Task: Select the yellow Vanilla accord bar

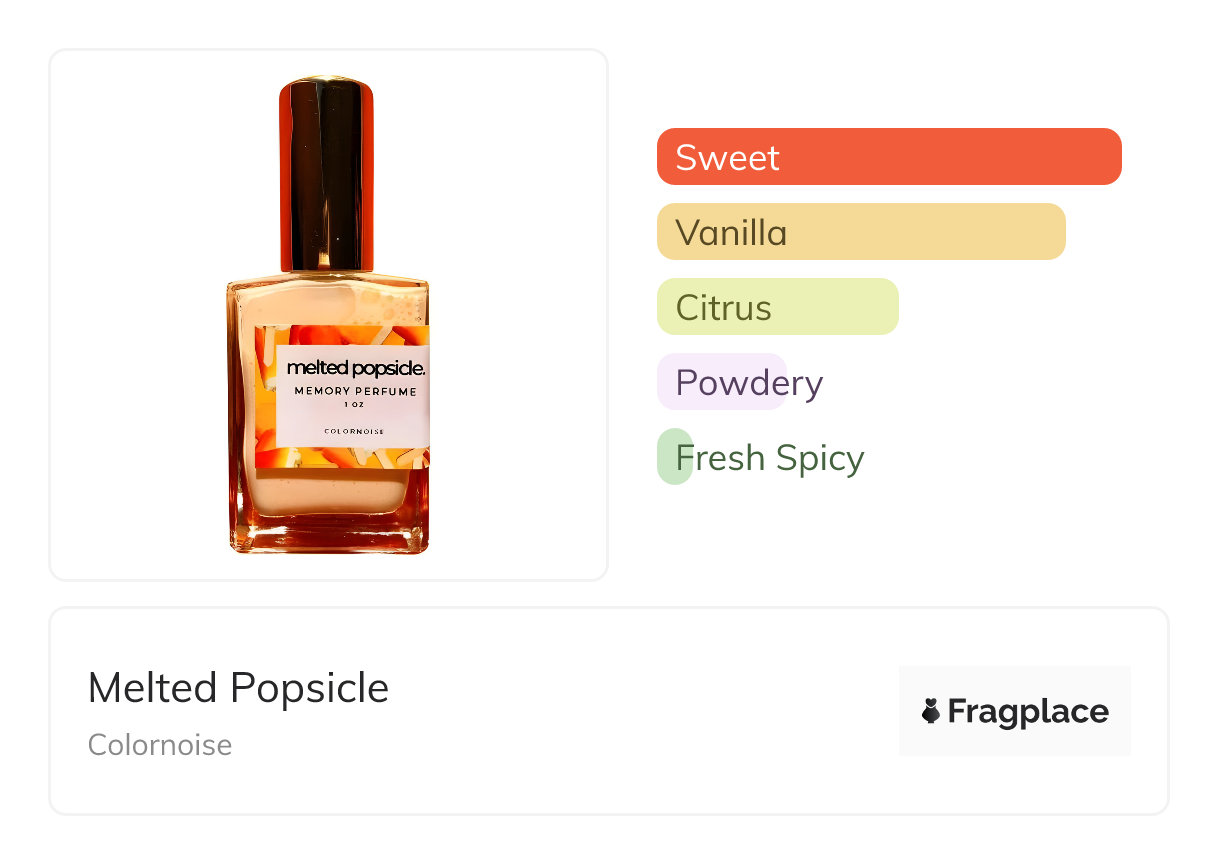Action: tap(860, 232)
